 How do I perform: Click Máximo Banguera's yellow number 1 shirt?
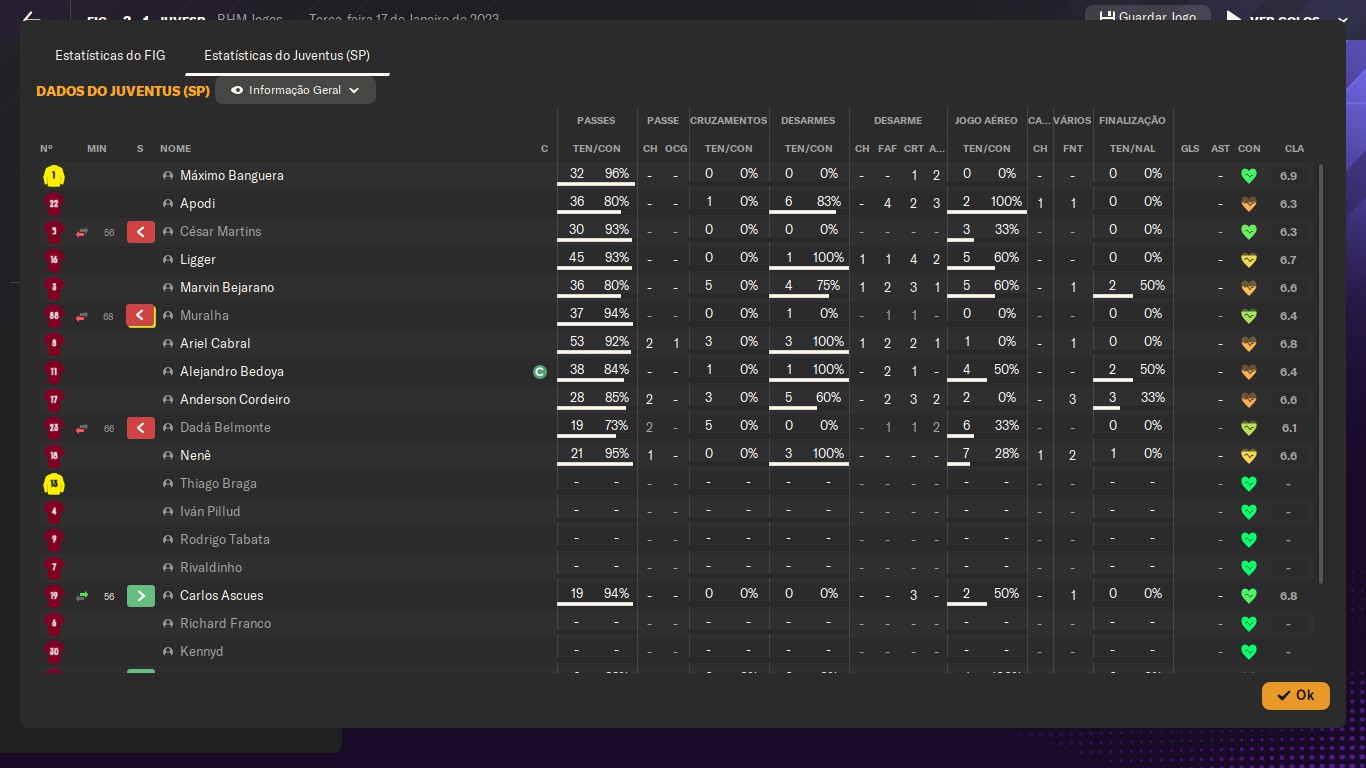coord(54,176)
